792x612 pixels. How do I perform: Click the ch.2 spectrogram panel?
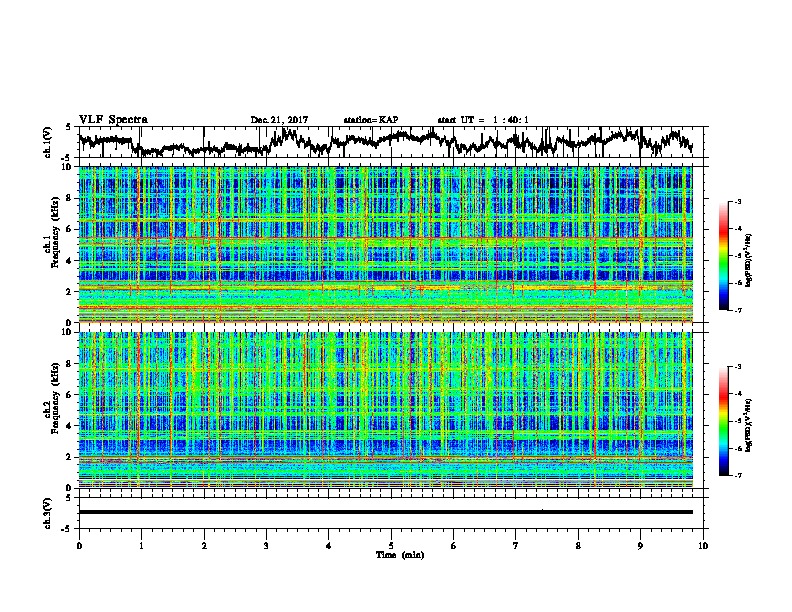(x=385, y=410)
